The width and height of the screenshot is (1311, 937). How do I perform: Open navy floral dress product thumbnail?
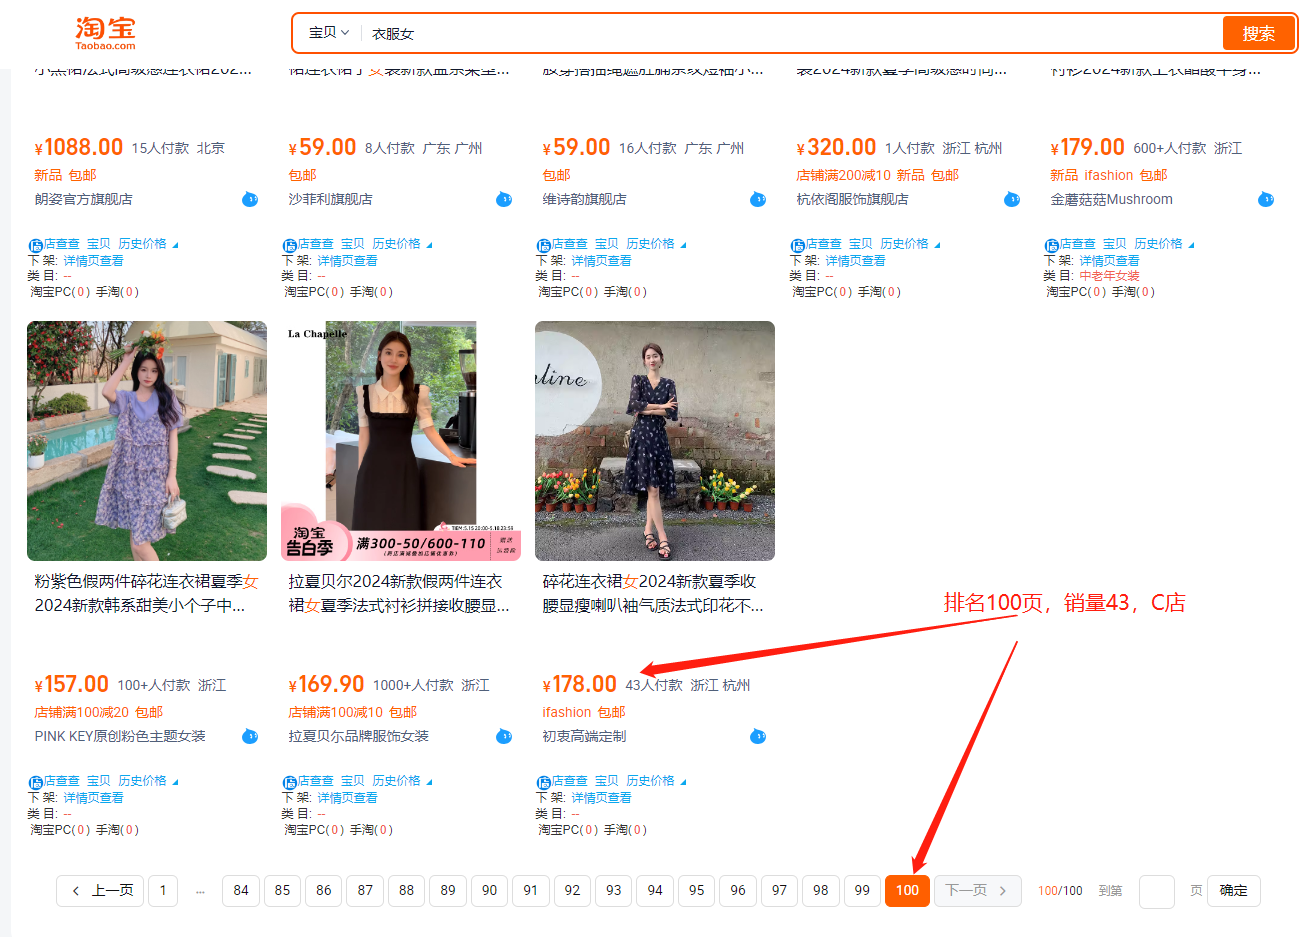655,441
